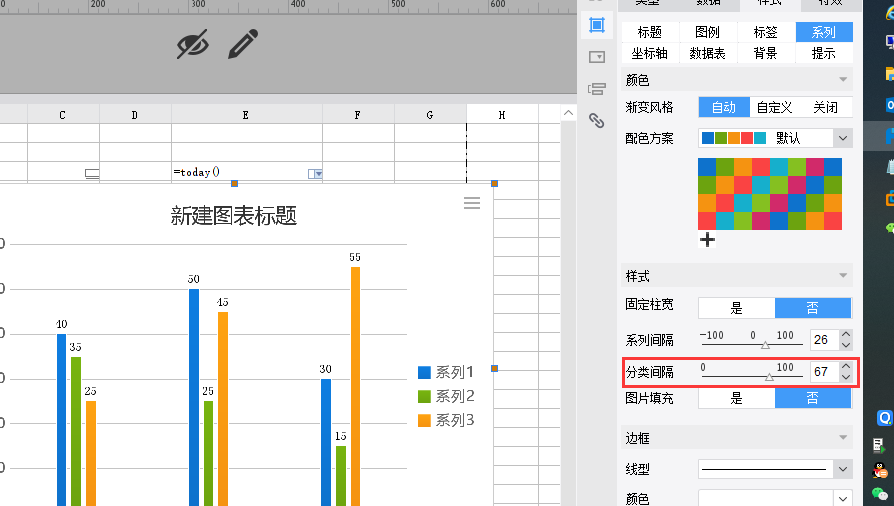This screenshot has width=894, height=506.
Task: Set 图片填充 to 是
Action: 736,398
